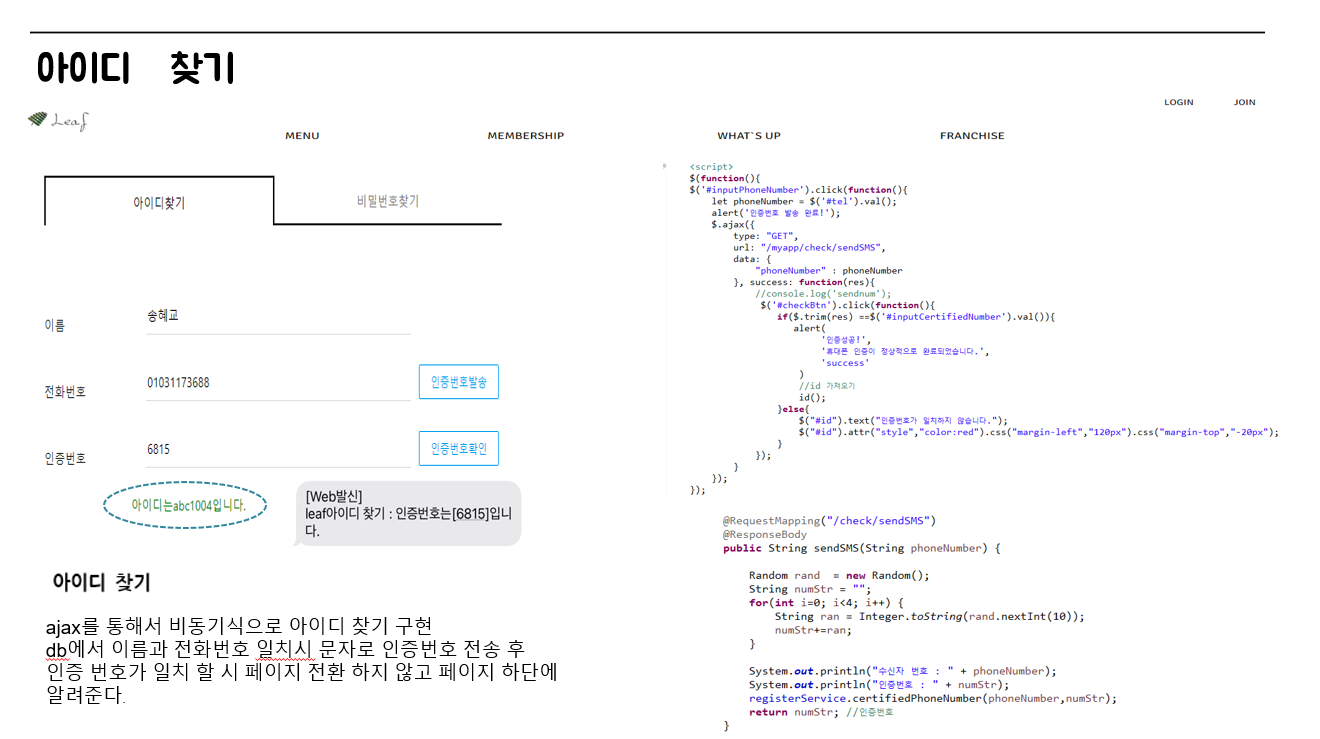Select the 아이디찾기 tab
This screenshot has width=1320, height=739.
tap(159, 202)
